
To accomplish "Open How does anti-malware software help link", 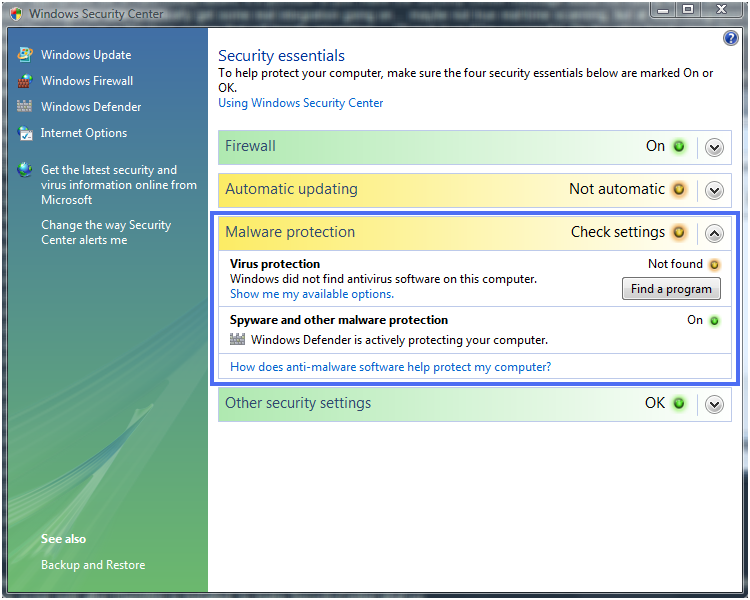I will [x=390, y=367].
